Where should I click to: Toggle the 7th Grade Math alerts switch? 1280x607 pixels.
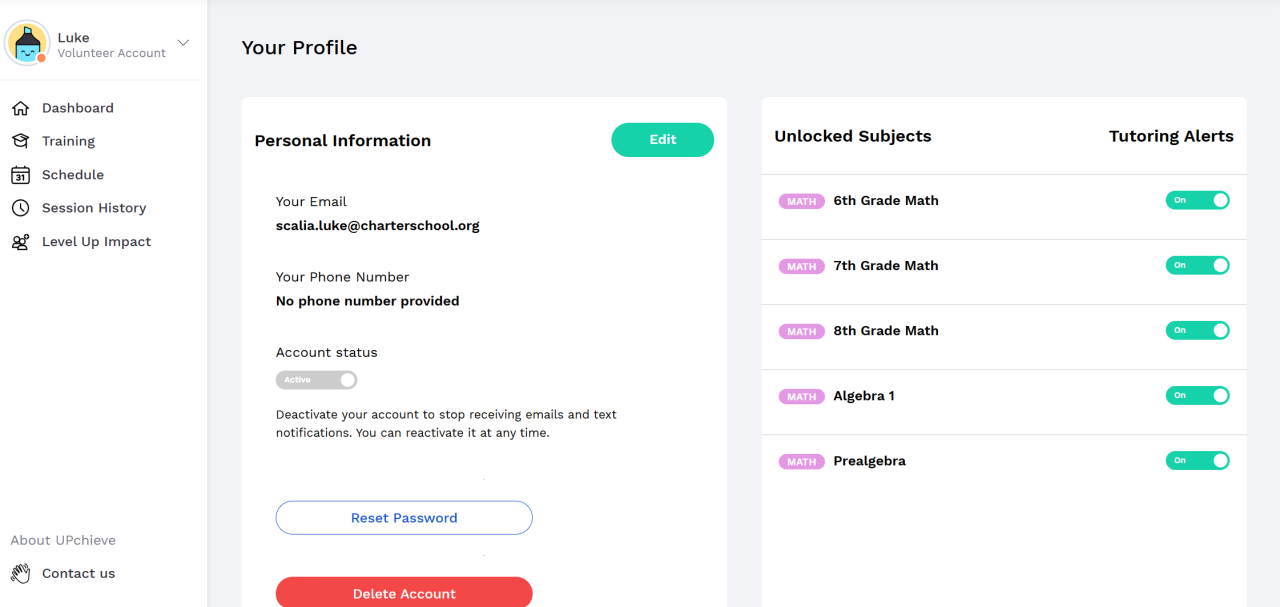1197,266
